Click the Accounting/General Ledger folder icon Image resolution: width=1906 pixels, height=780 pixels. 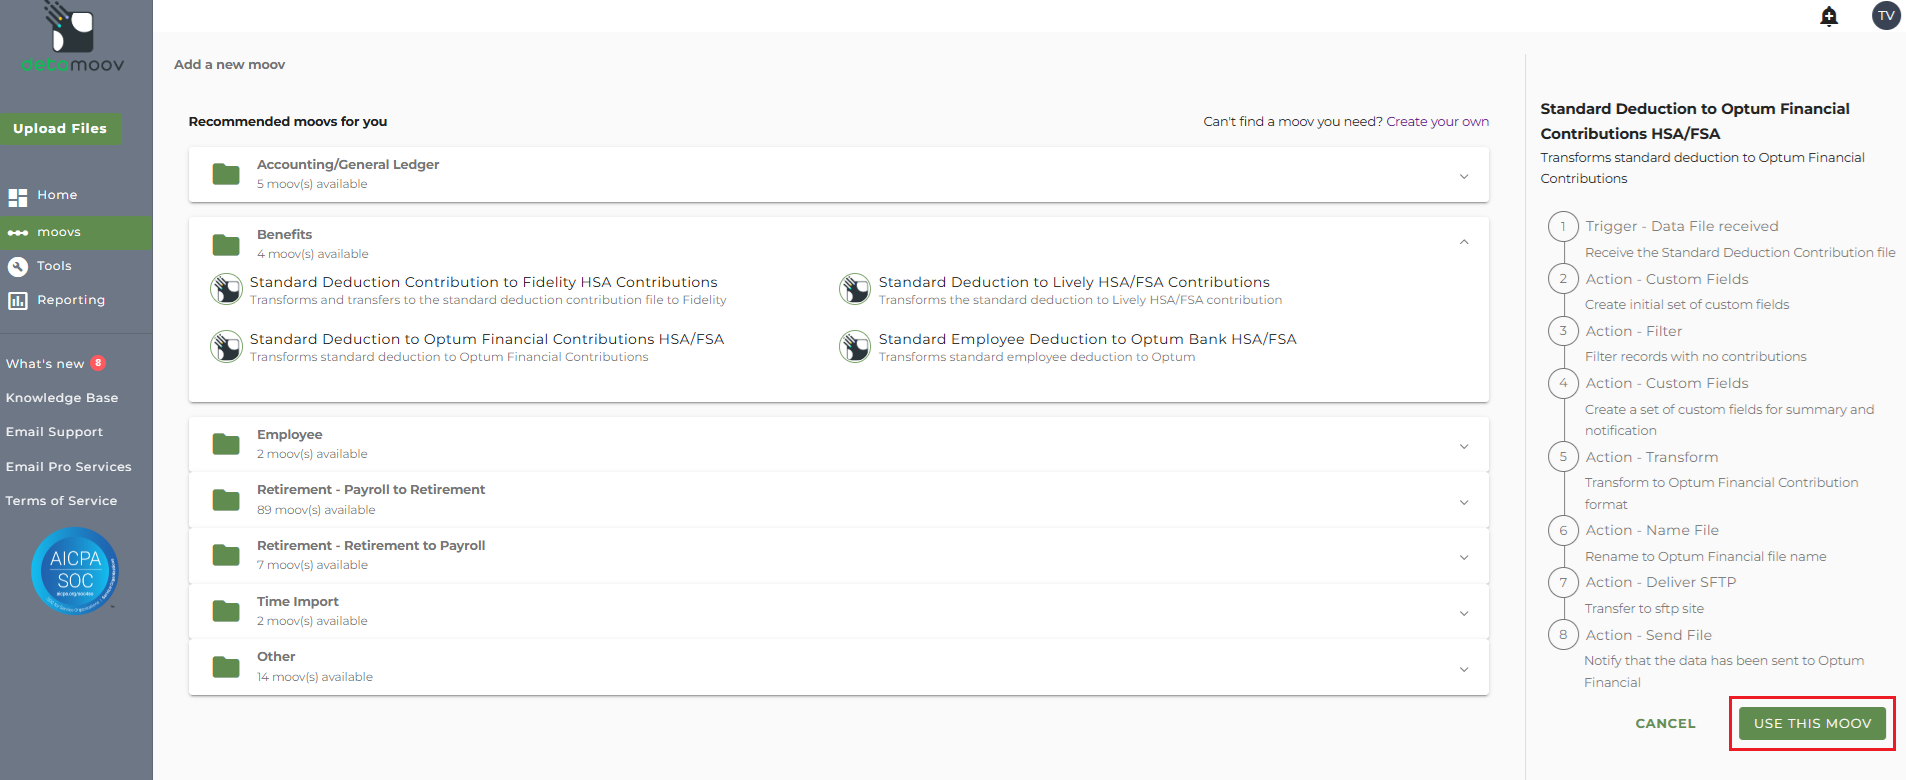coord(226,174)
